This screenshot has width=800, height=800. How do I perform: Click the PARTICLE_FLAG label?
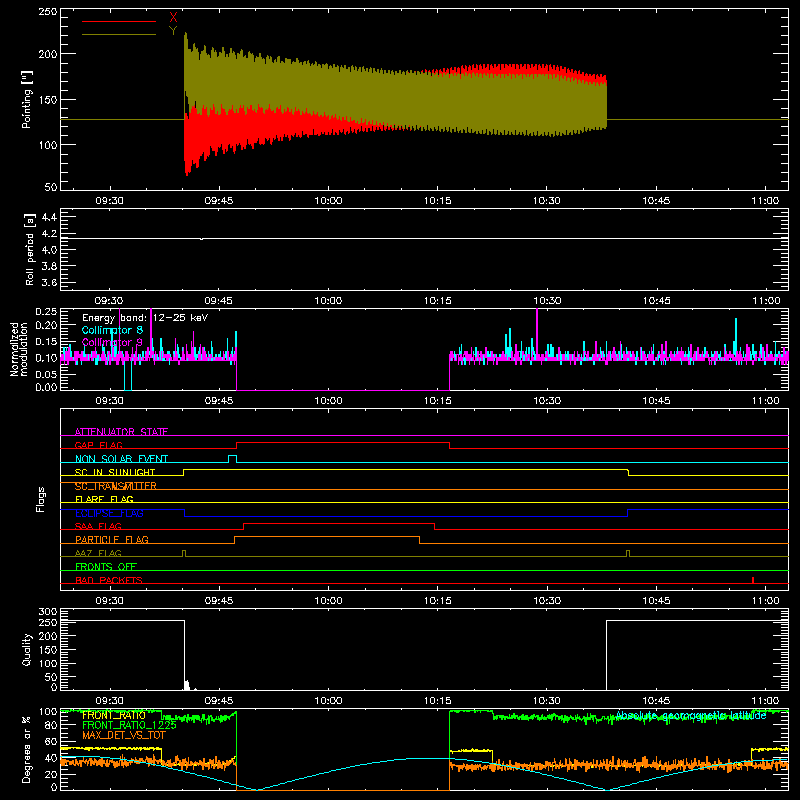[112, 539]
